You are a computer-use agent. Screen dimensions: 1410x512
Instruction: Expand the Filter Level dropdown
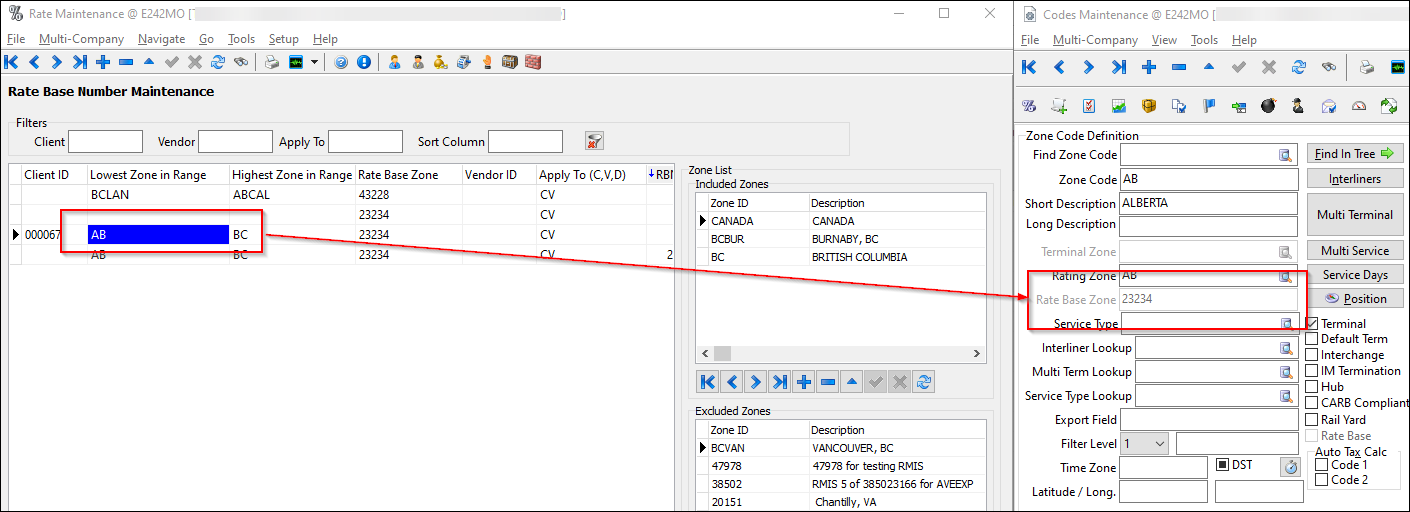[x=1159, y=443]
